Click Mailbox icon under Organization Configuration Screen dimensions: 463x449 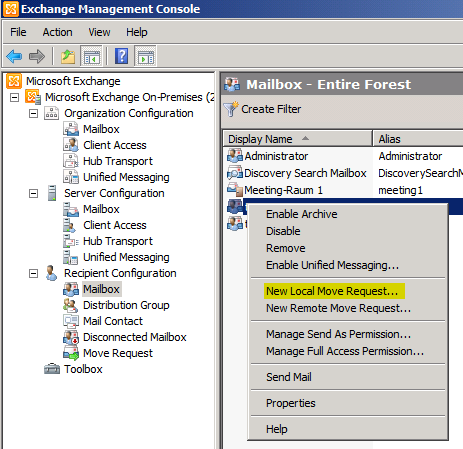[x=71, y=129]
